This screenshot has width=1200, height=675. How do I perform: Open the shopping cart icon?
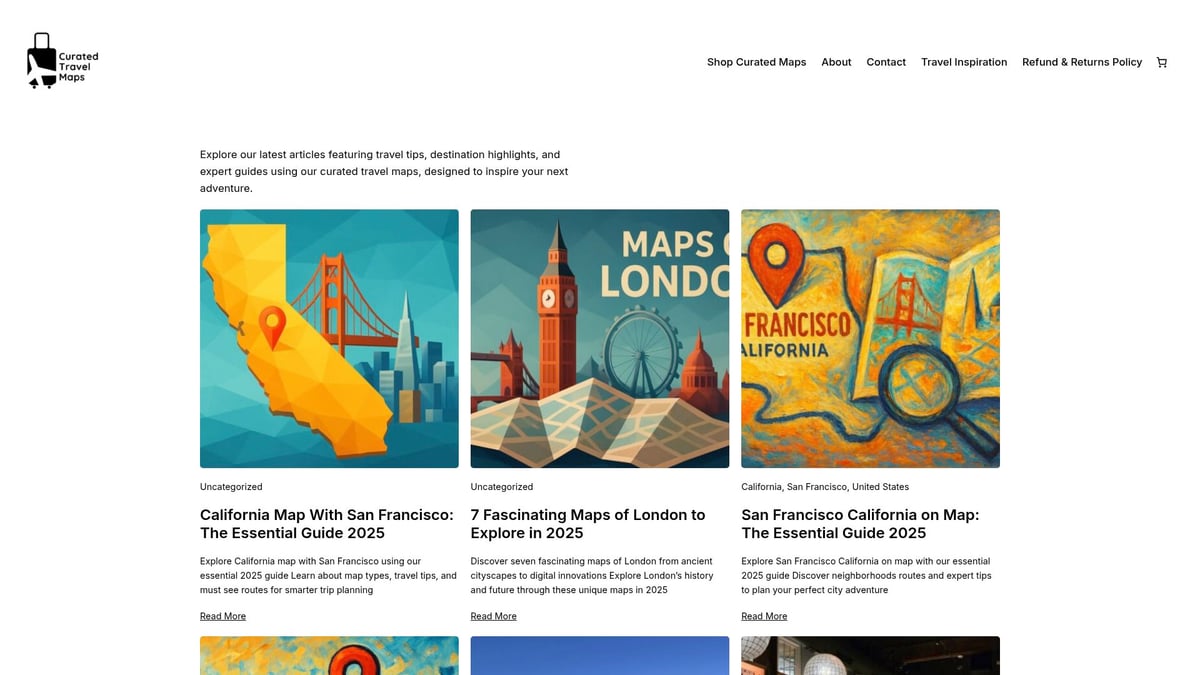[1161, 62]
